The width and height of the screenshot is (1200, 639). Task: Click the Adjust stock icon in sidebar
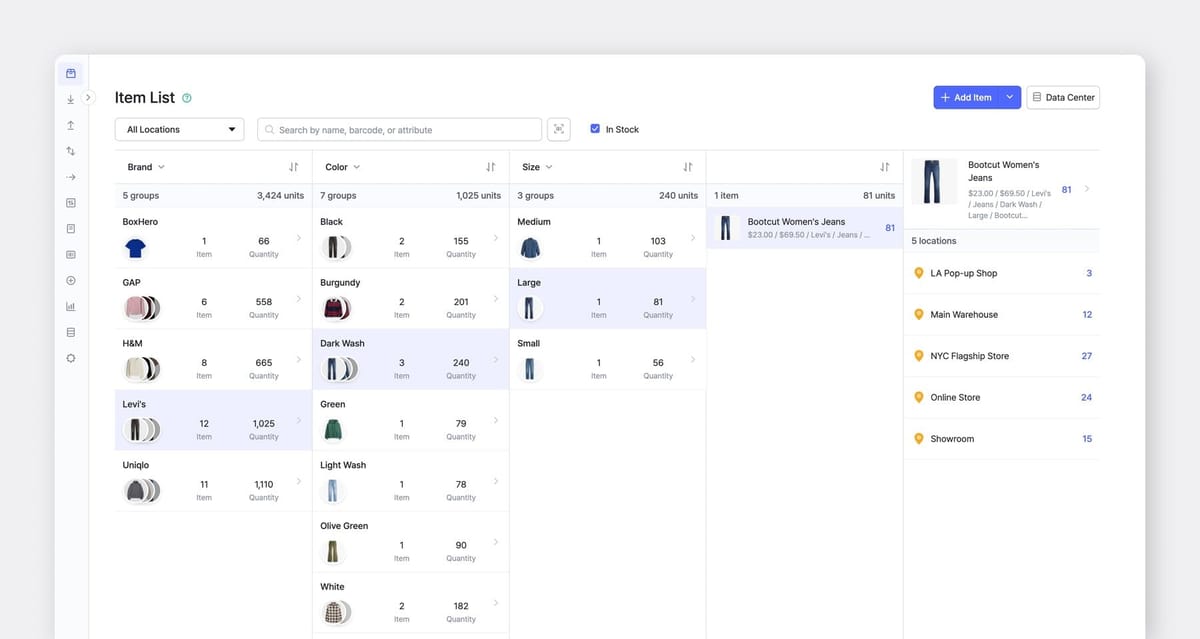coord(70,150)
